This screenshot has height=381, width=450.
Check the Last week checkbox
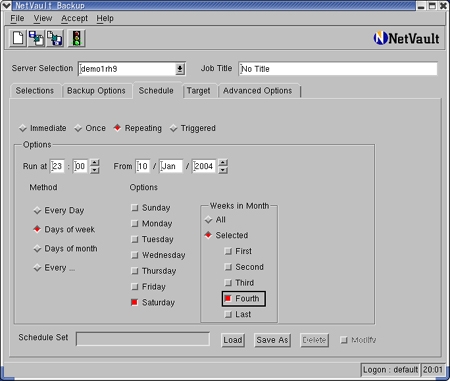point(238,314)
